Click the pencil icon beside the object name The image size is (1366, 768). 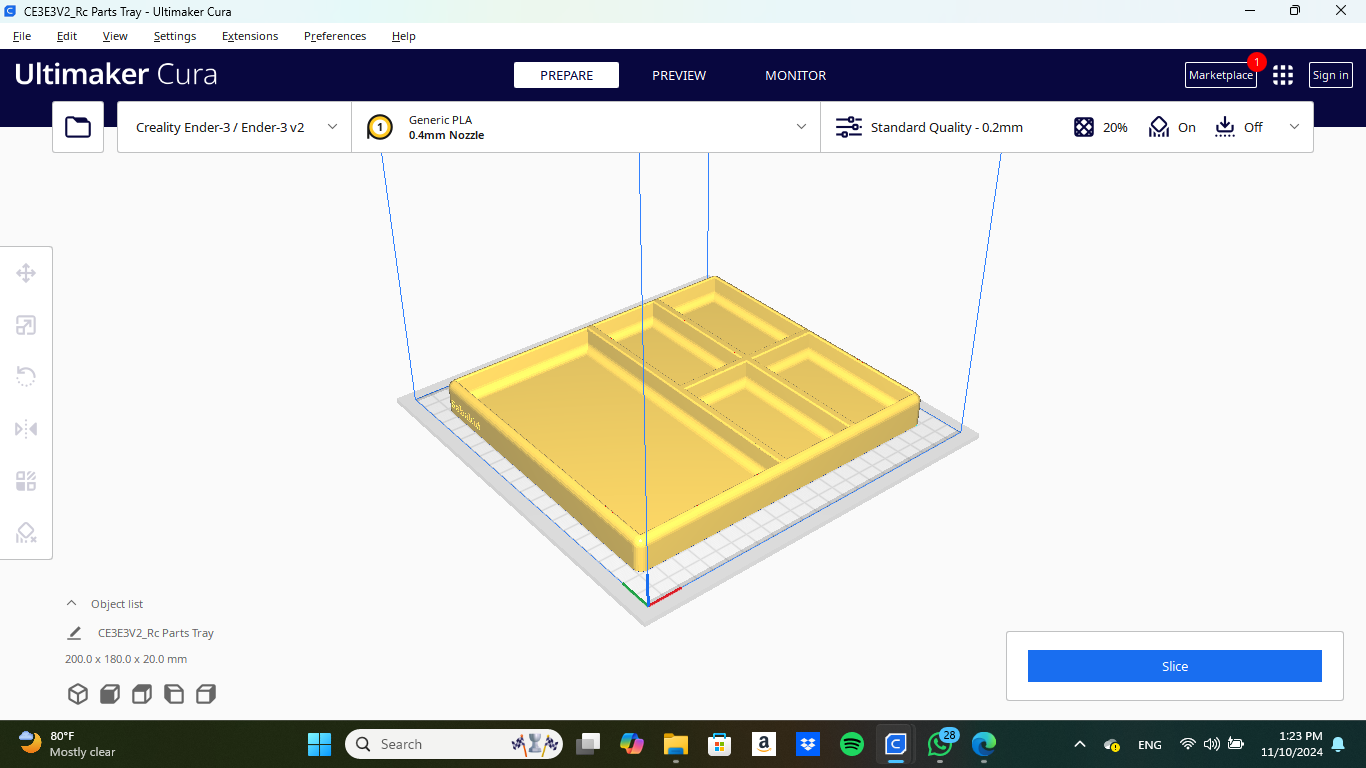pos(74,633)
